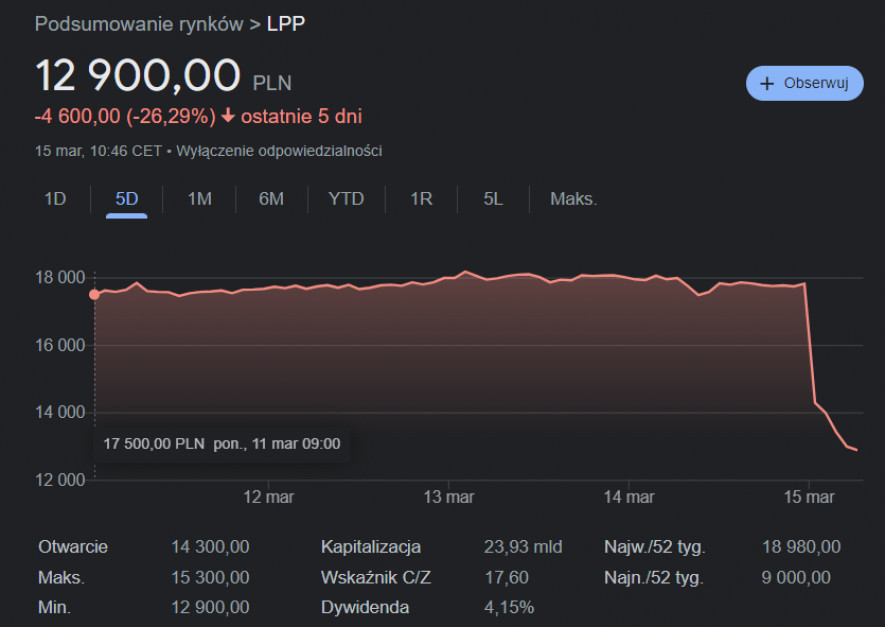
Task: Click the Maks. value 15 300,00
Action: click(210, 577)
